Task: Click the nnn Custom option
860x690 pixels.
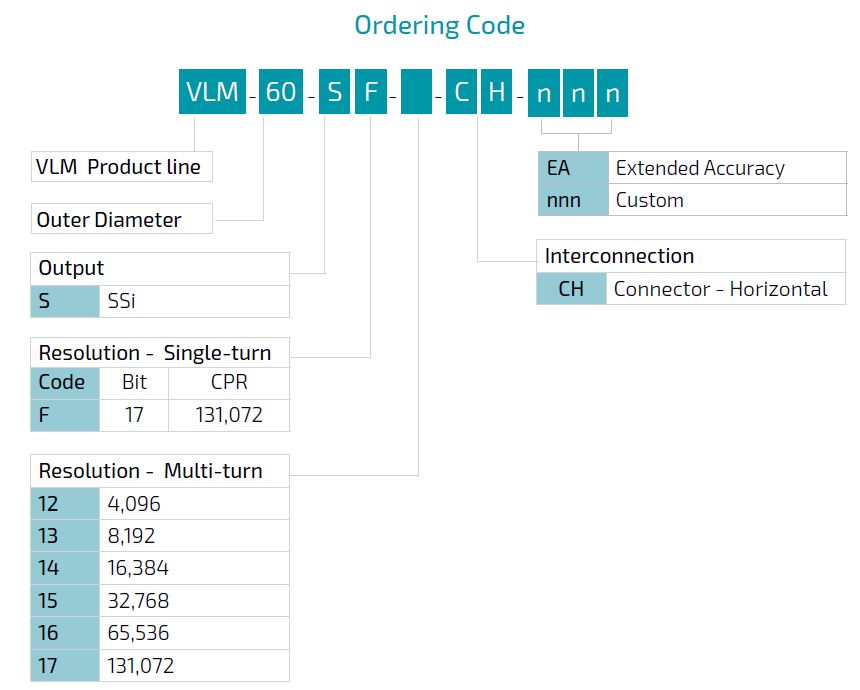Action: (x=691, y=200)
